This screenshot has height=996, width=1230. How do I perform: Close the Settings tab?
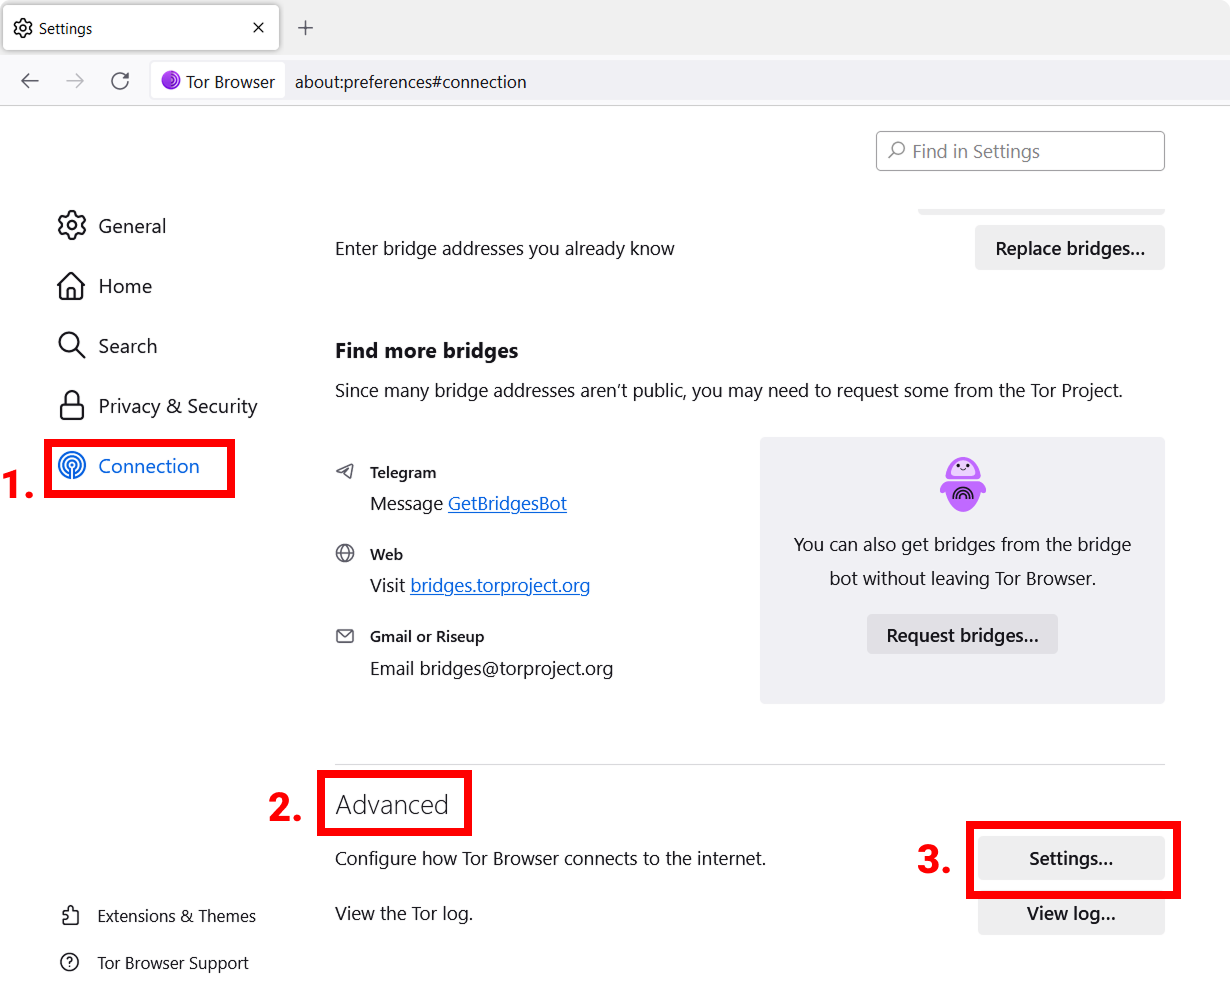259,28
